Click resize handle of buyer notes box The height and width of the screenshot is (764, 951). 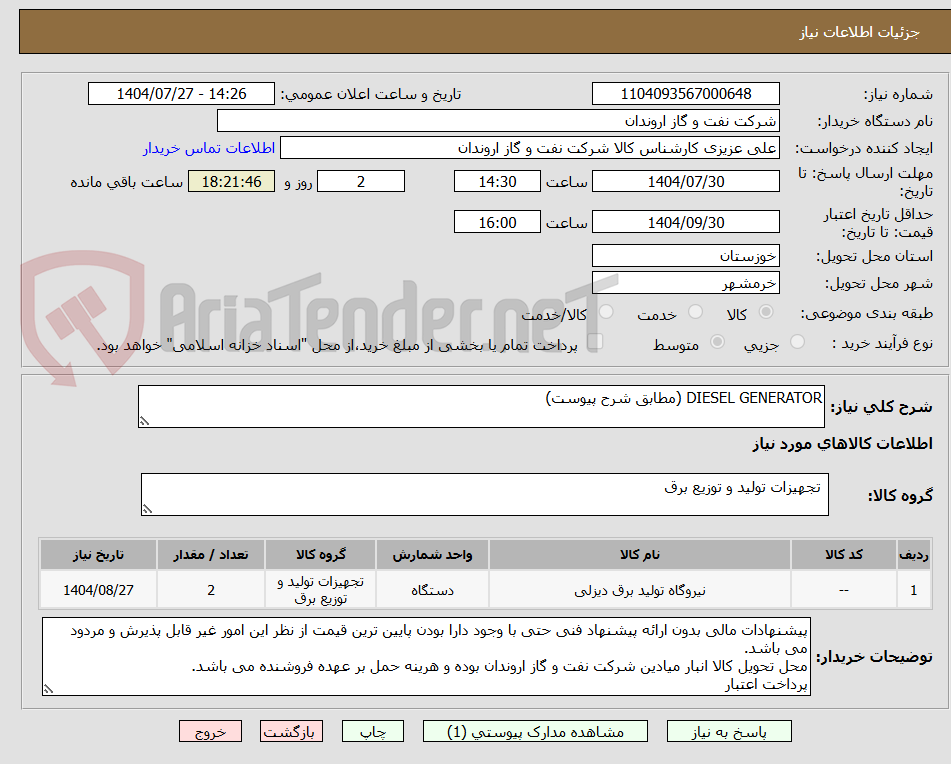point(48,689)
